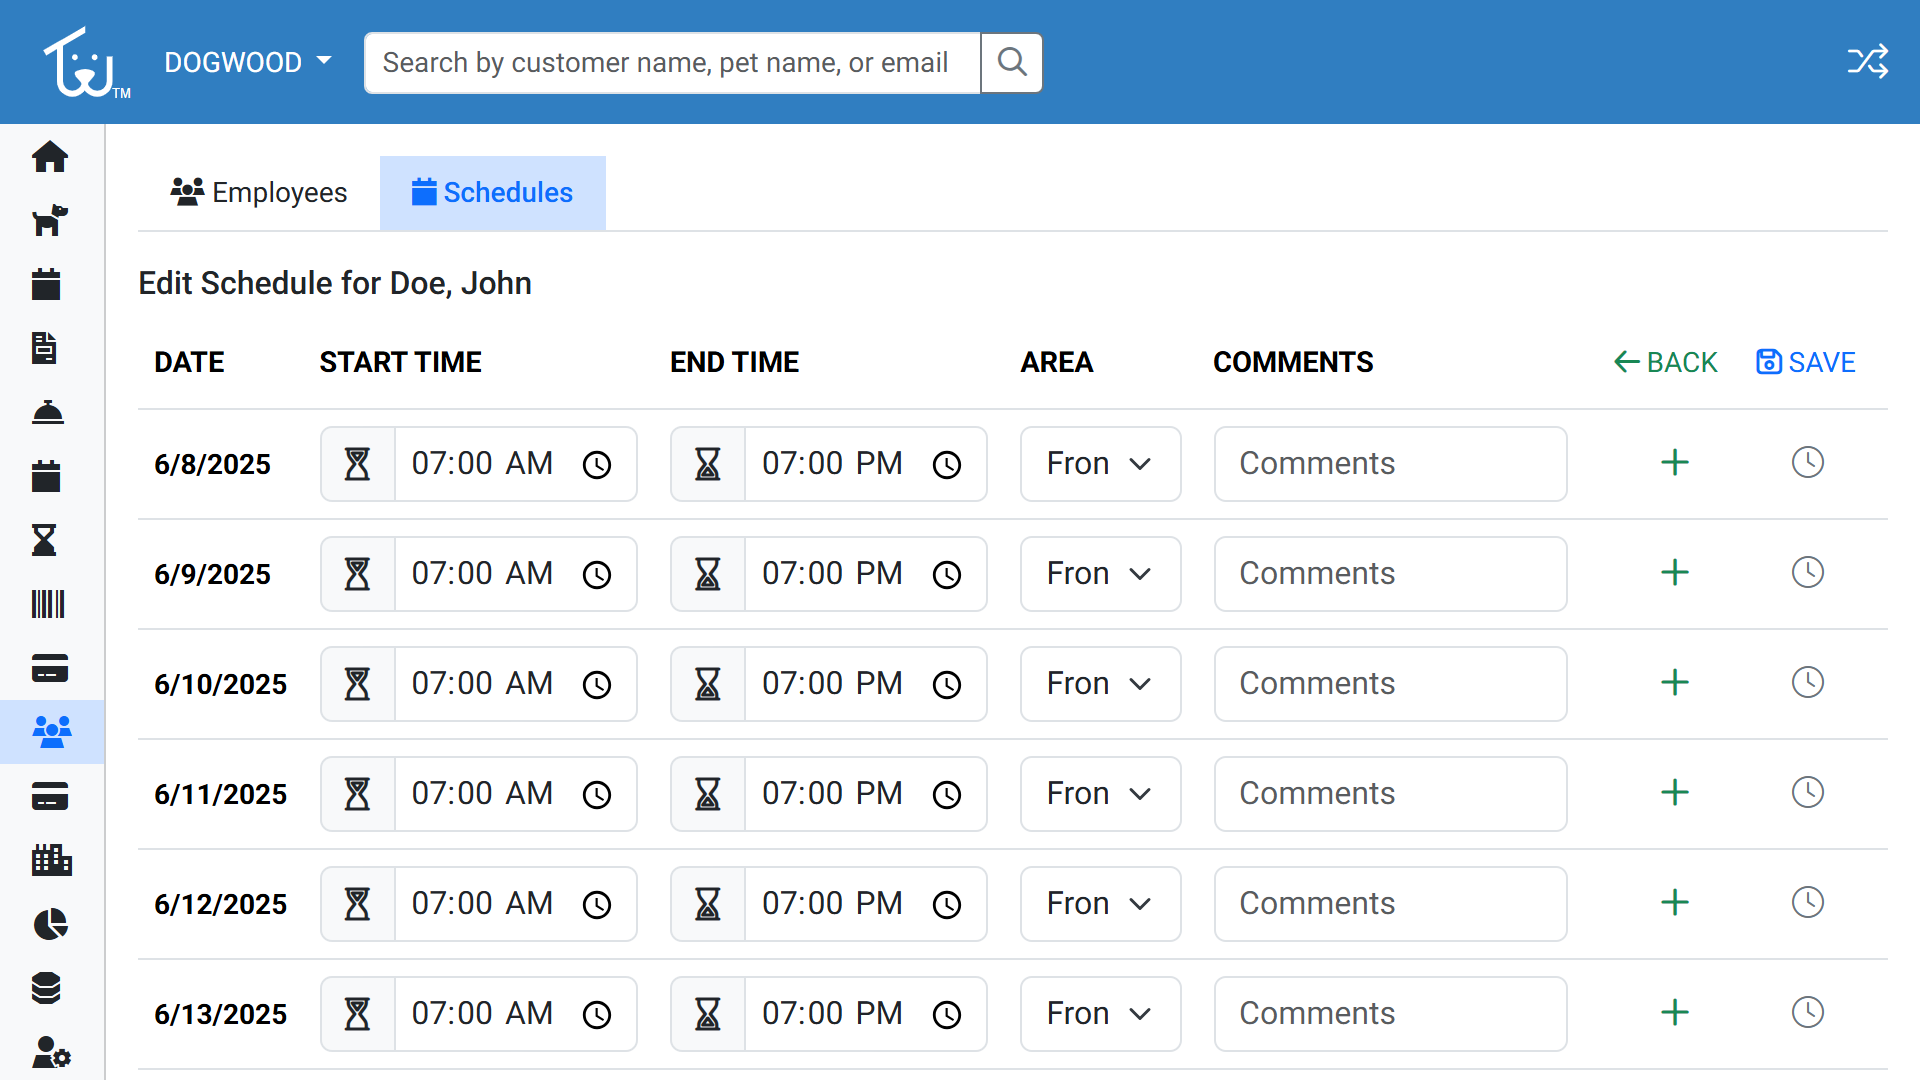This screenshot has height=1080, width=1920.
Task: Click the BACK link
Action: (1665, 362)
